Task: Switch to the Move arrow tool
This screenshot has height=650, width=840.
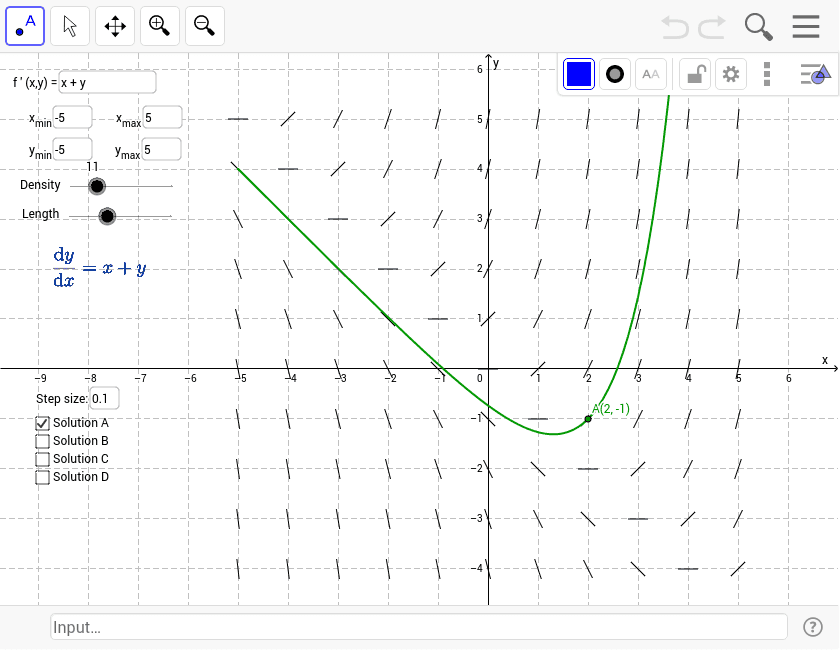Action: click(x=69, y=26)
